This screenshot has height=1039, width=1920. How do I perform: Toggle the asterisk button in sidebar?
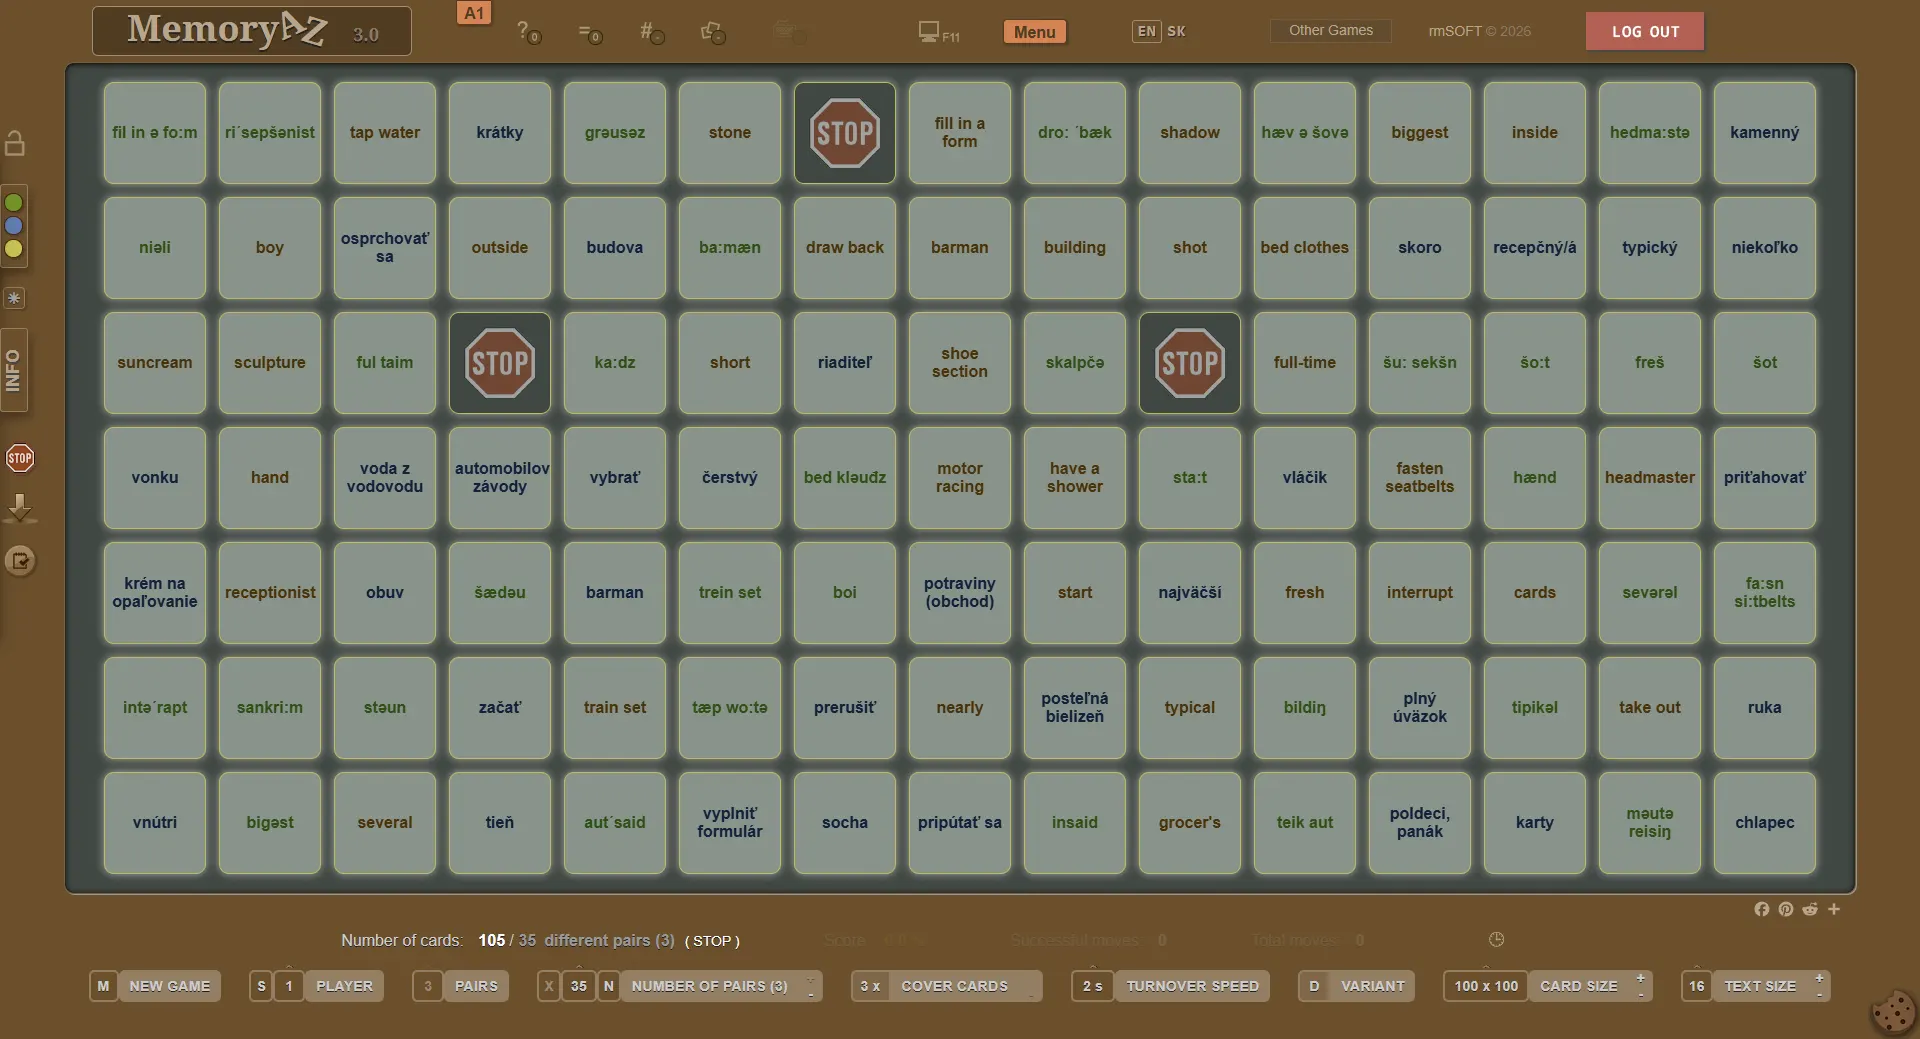pos(14,298)
